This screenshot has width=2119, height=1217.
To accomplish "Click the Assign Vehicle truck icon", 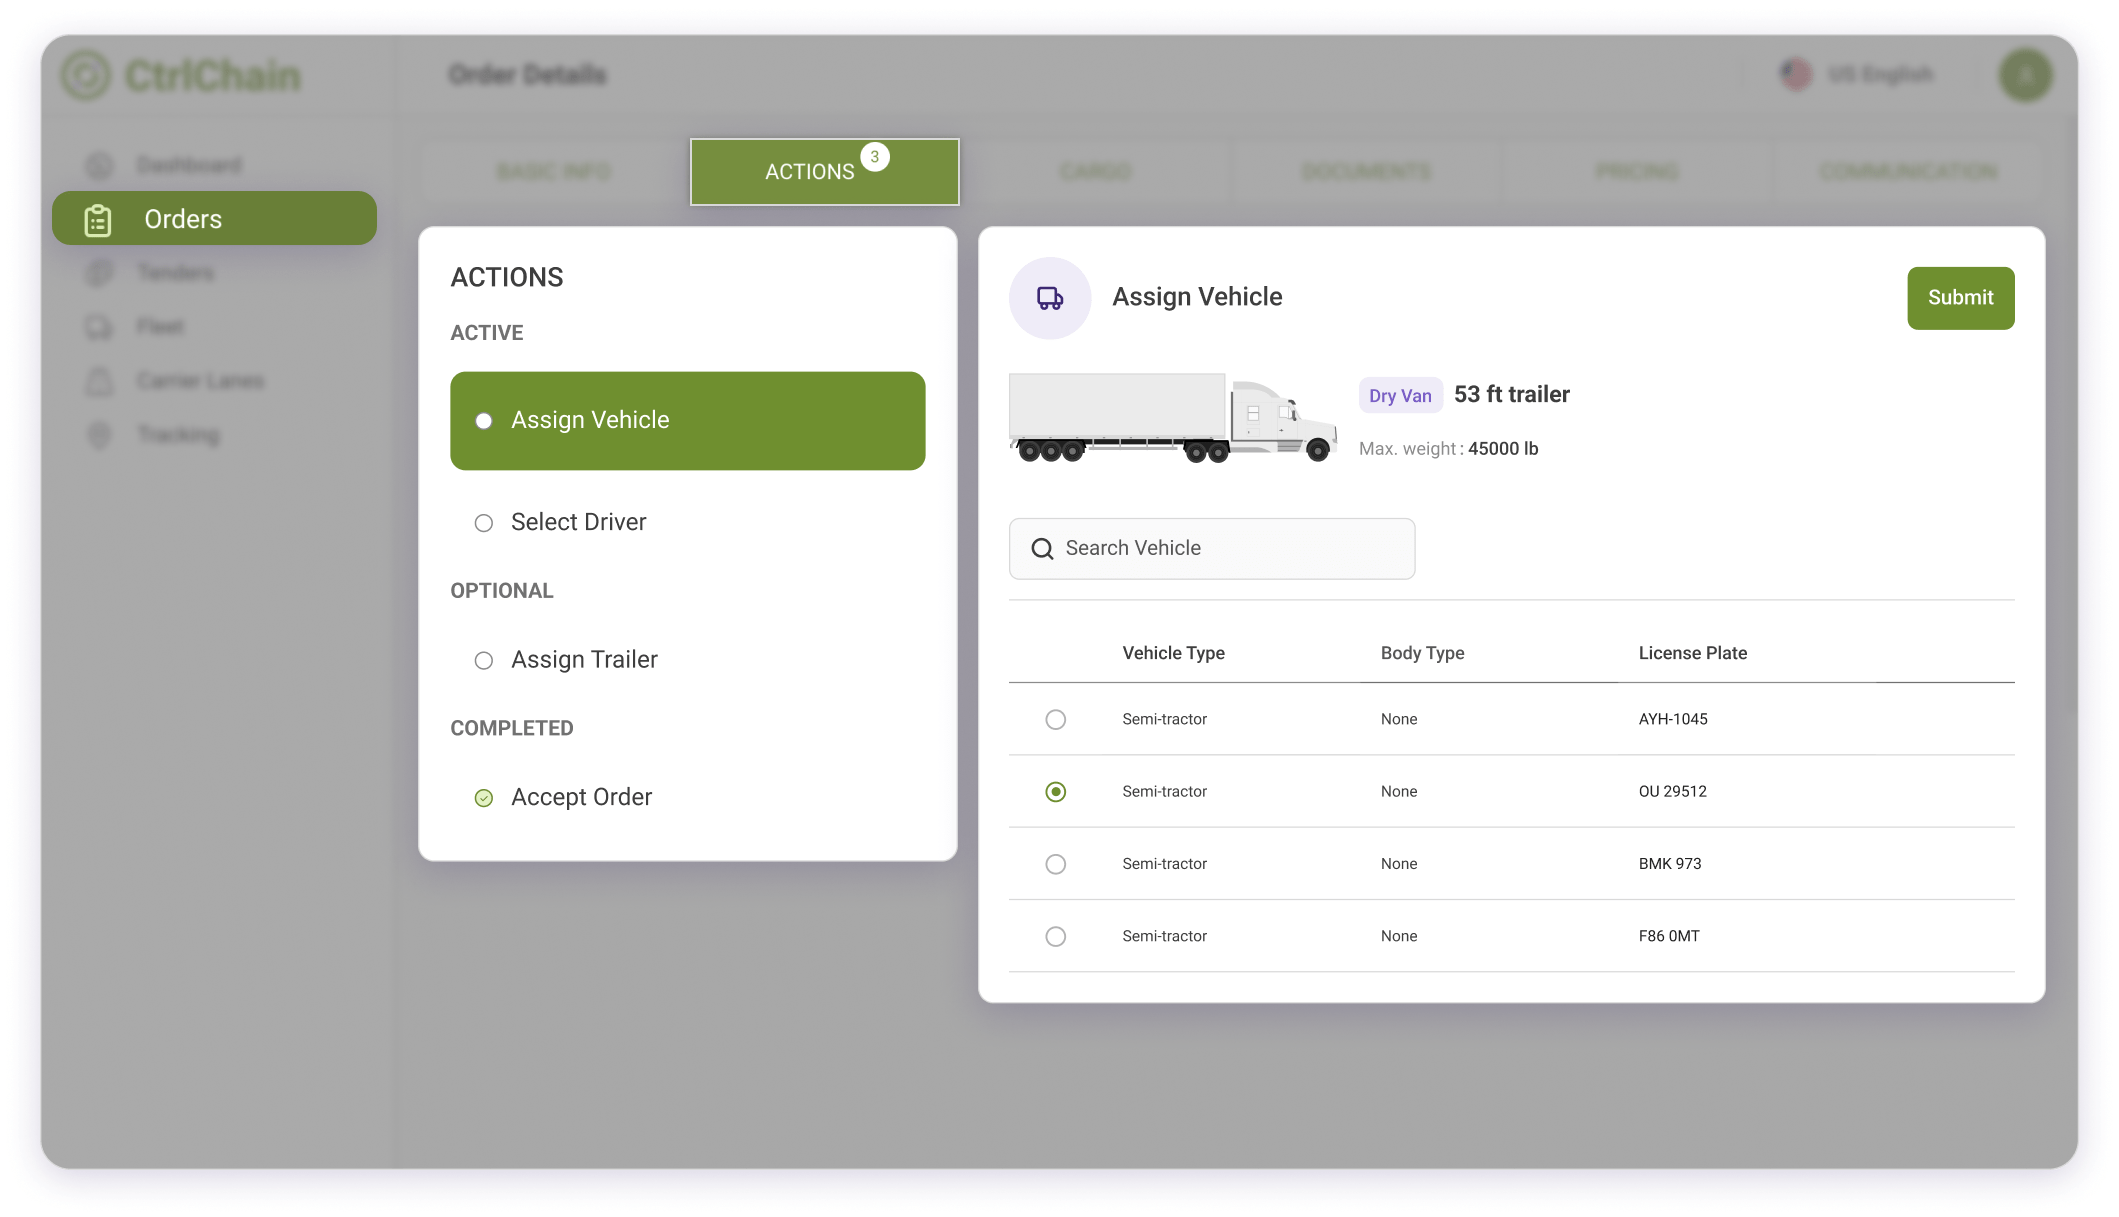I will tap(1049, 298).
